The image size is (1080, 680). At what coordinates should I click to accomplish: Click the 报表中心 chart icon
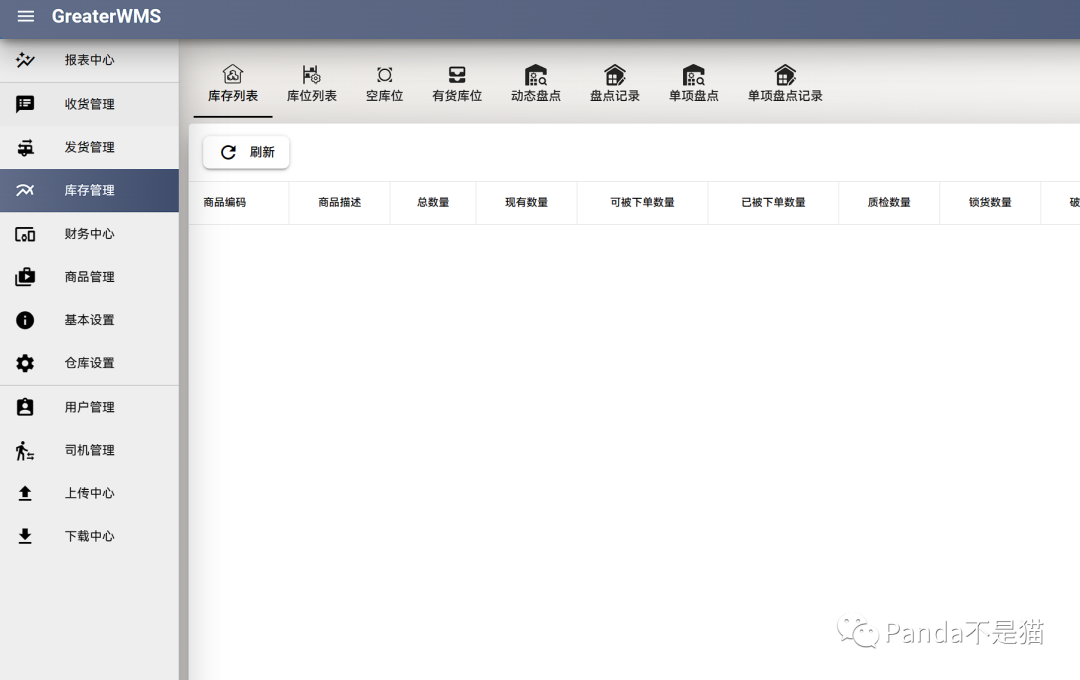pos(25,60)
